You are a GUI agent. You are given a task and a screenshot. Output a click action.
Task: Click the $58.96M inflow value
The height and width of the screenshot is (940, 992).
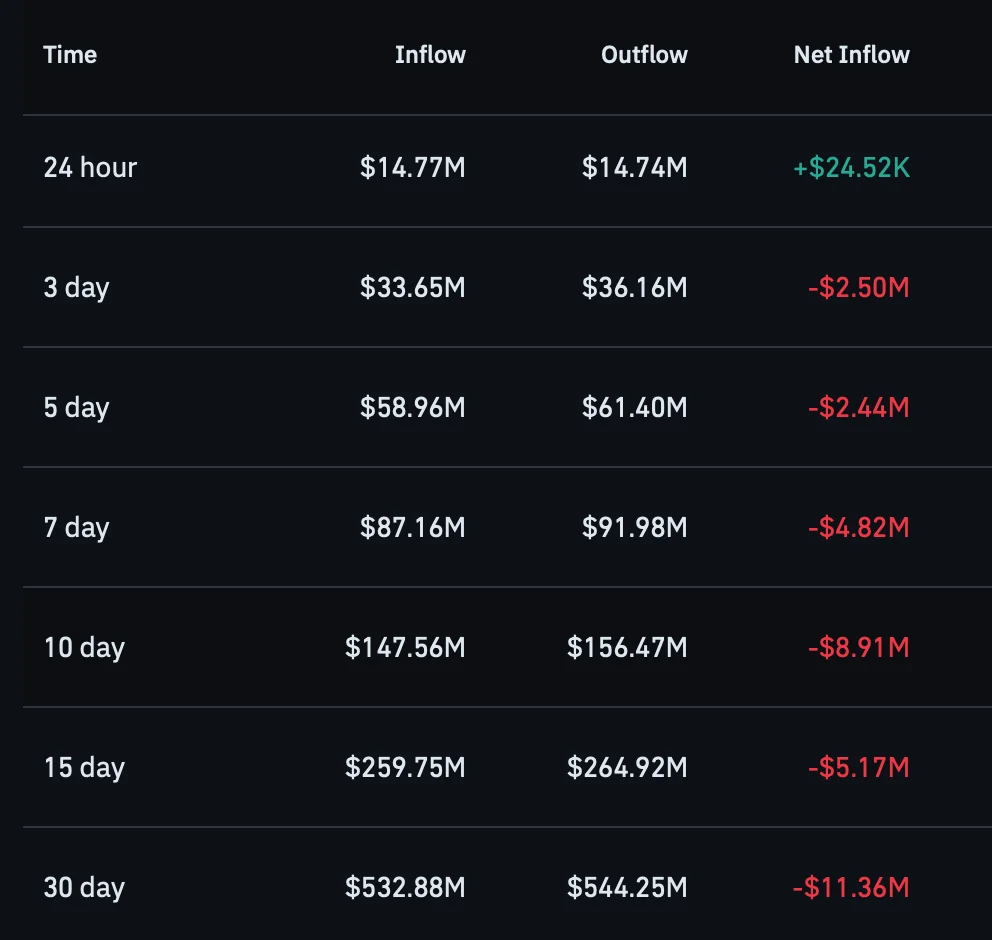pos(412,407)
